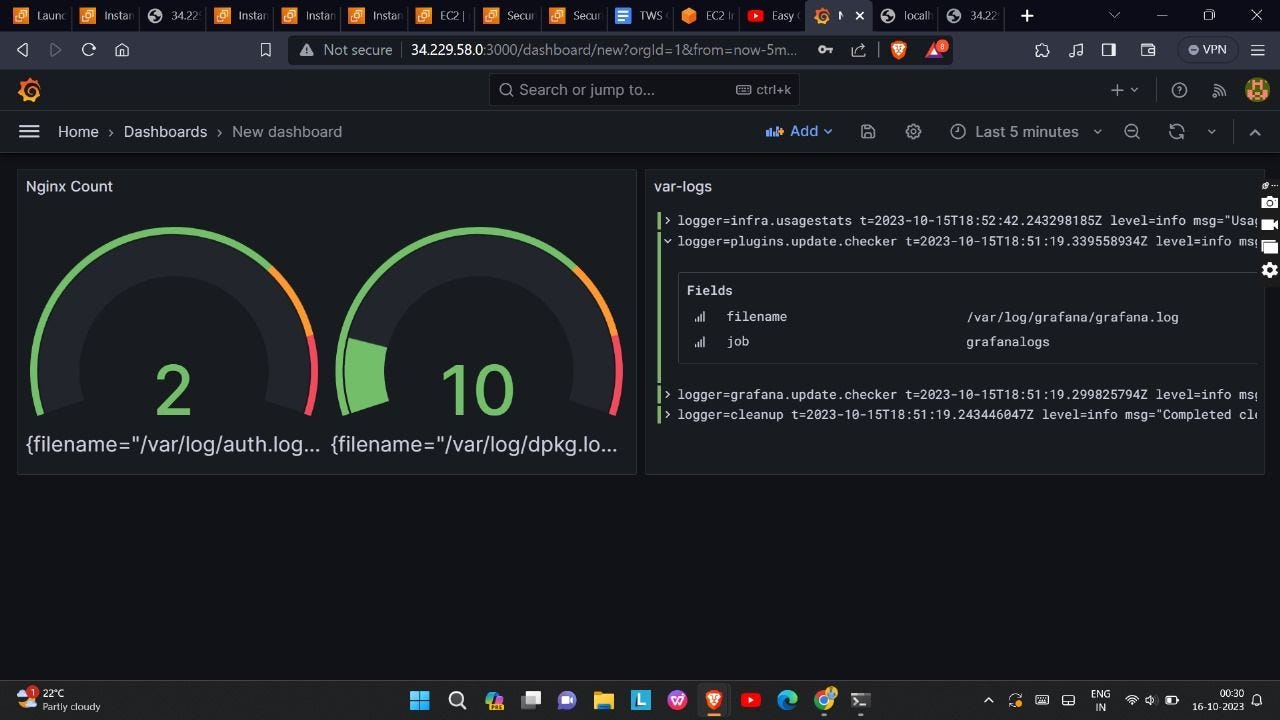The height and width of the screenshot is (720, 1280).
Task: Open the Last 5 minutes time range dropdown
Action: (x=1026, y=131)
